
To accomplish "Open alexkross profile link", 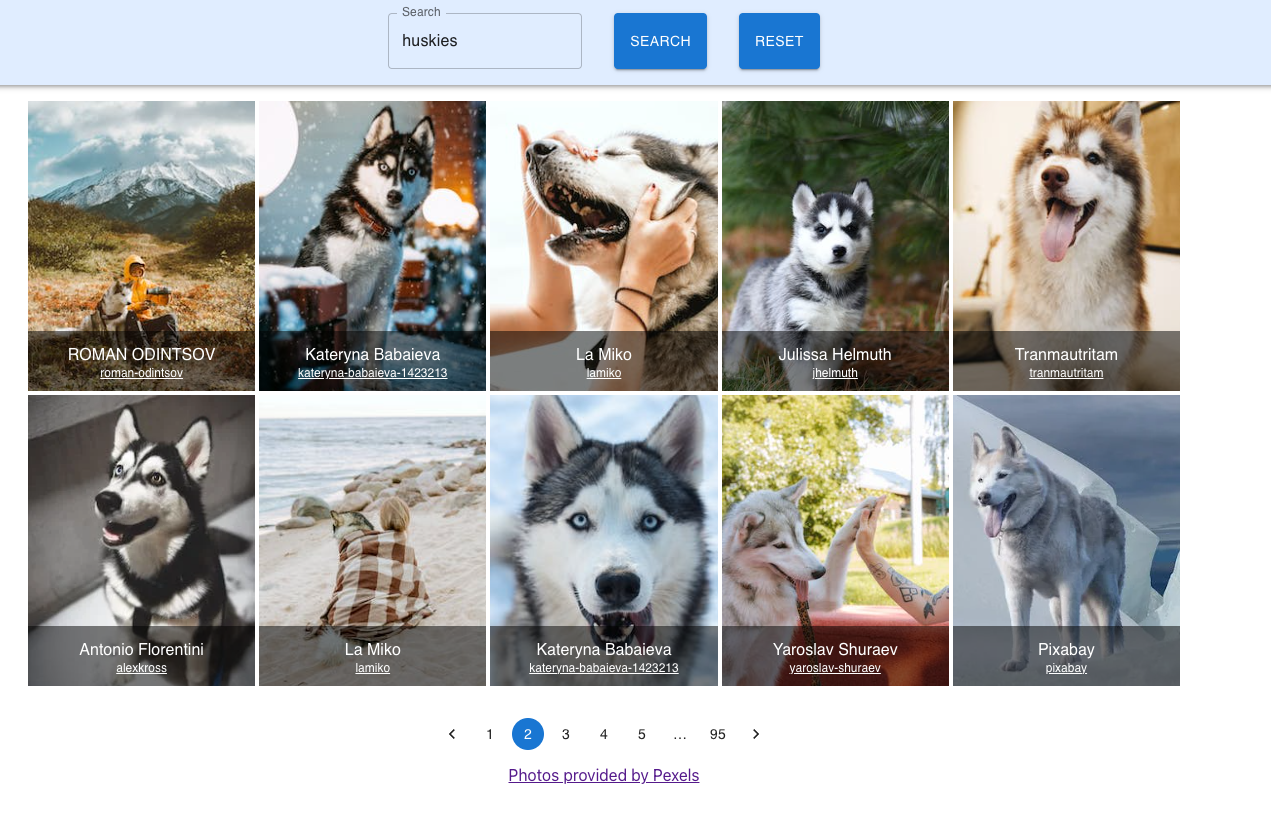I will pos(141,668).
